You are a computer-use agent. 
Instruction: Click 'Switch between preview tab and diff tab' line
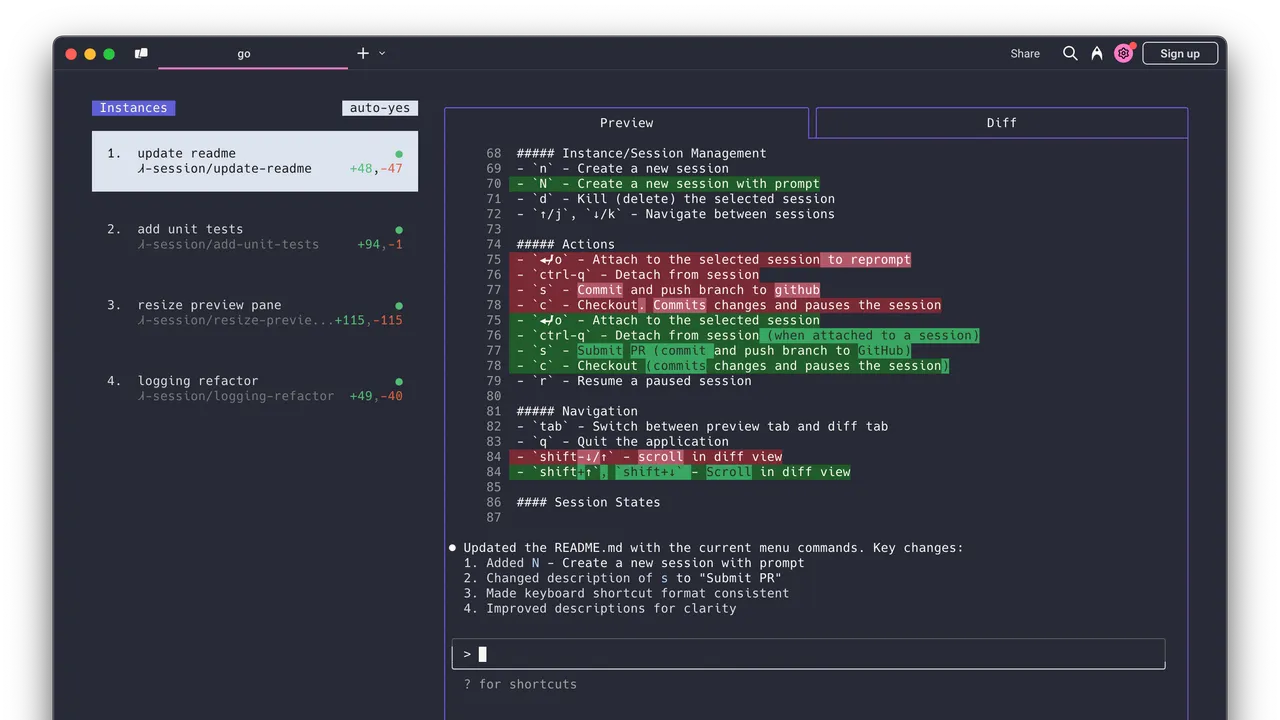(702, 426)
